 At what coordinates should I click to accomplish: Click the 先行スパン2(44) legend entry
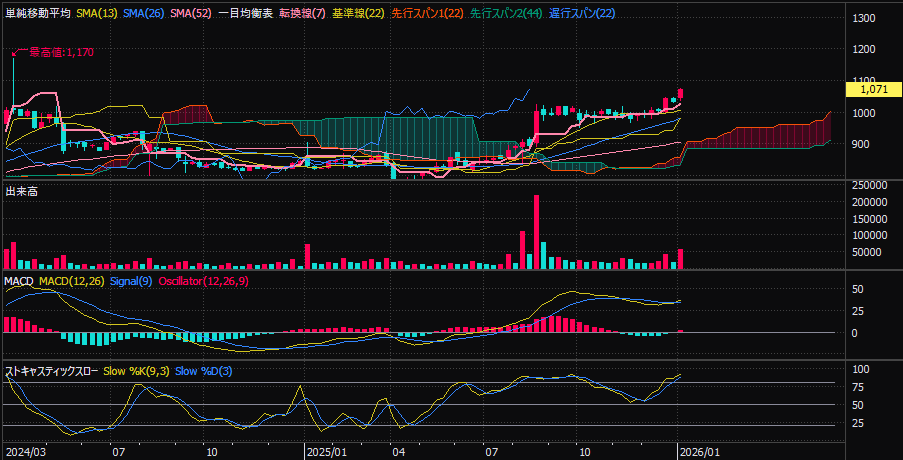[507, 14]
